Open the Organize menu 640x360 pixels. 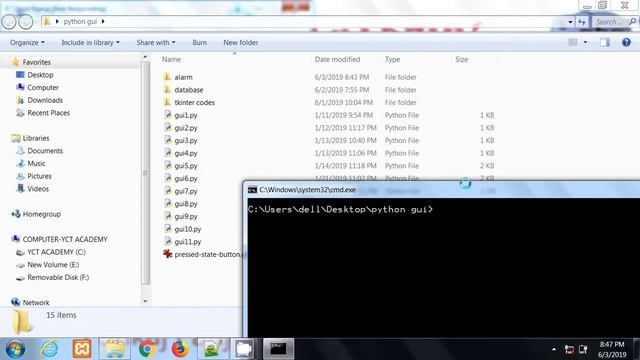point(27,42)
